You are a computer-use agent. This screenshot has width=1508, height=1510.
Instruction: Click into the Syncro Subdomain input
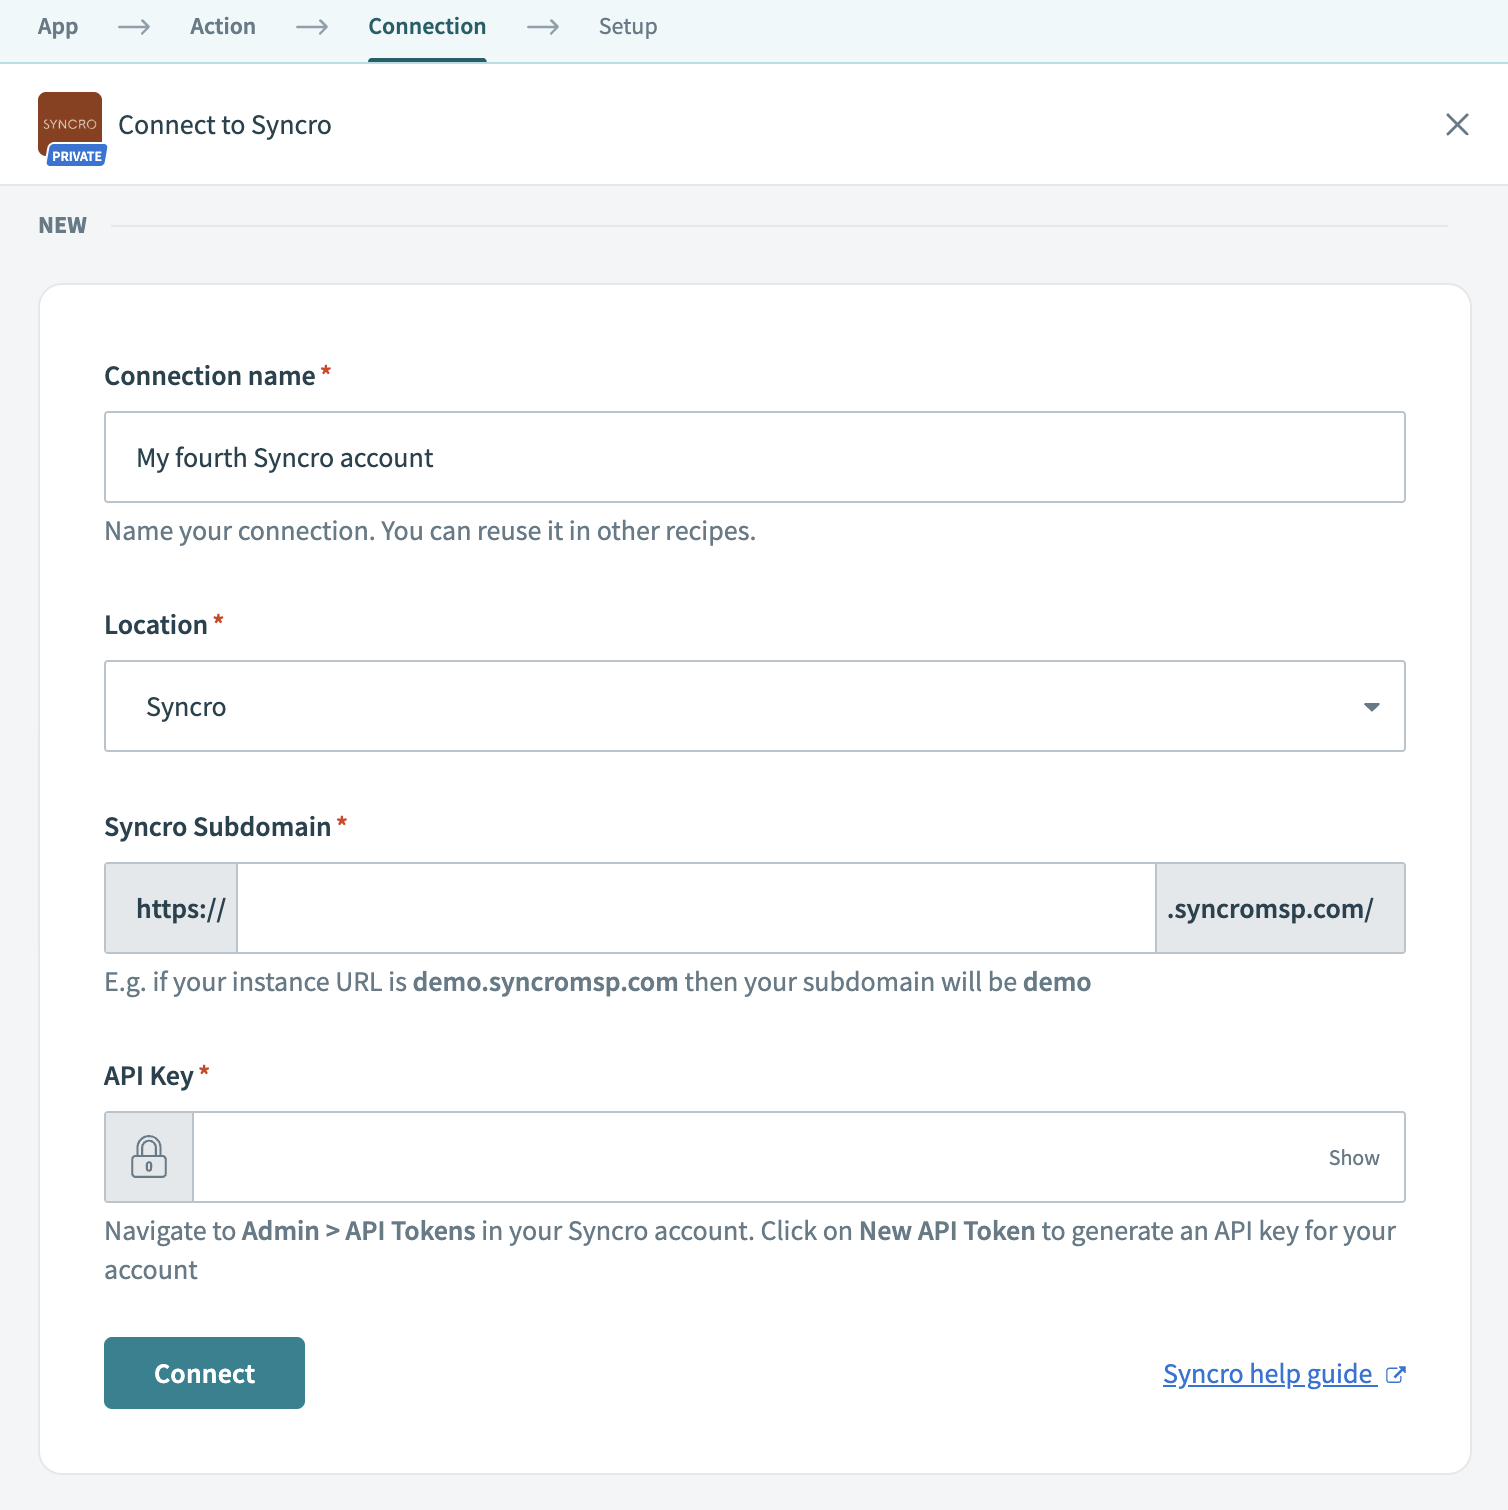pyautogui.click(x=696, y=908)
